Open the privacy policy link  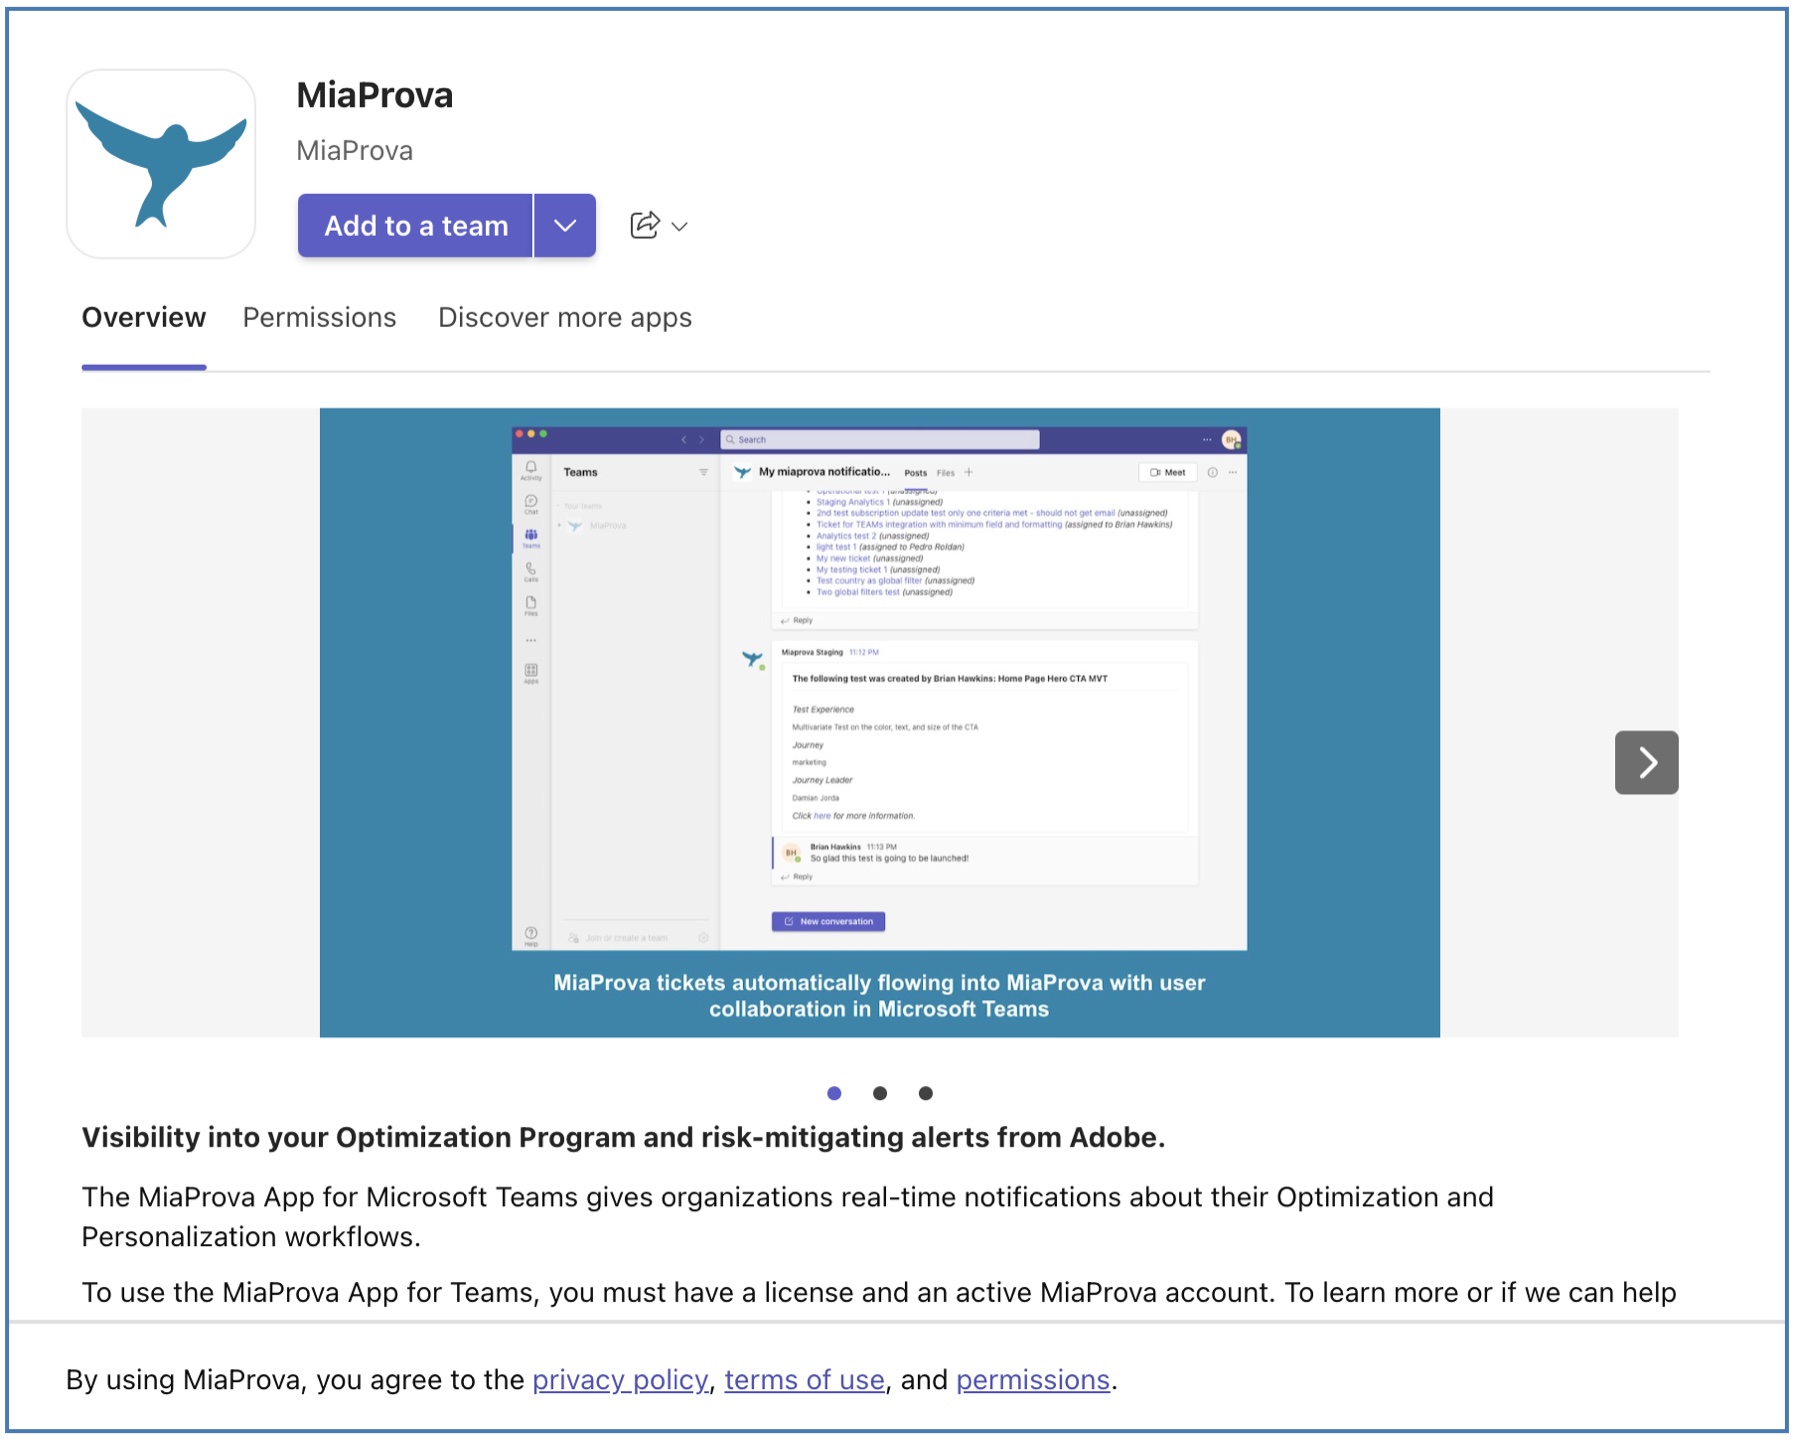point(620,1380)
